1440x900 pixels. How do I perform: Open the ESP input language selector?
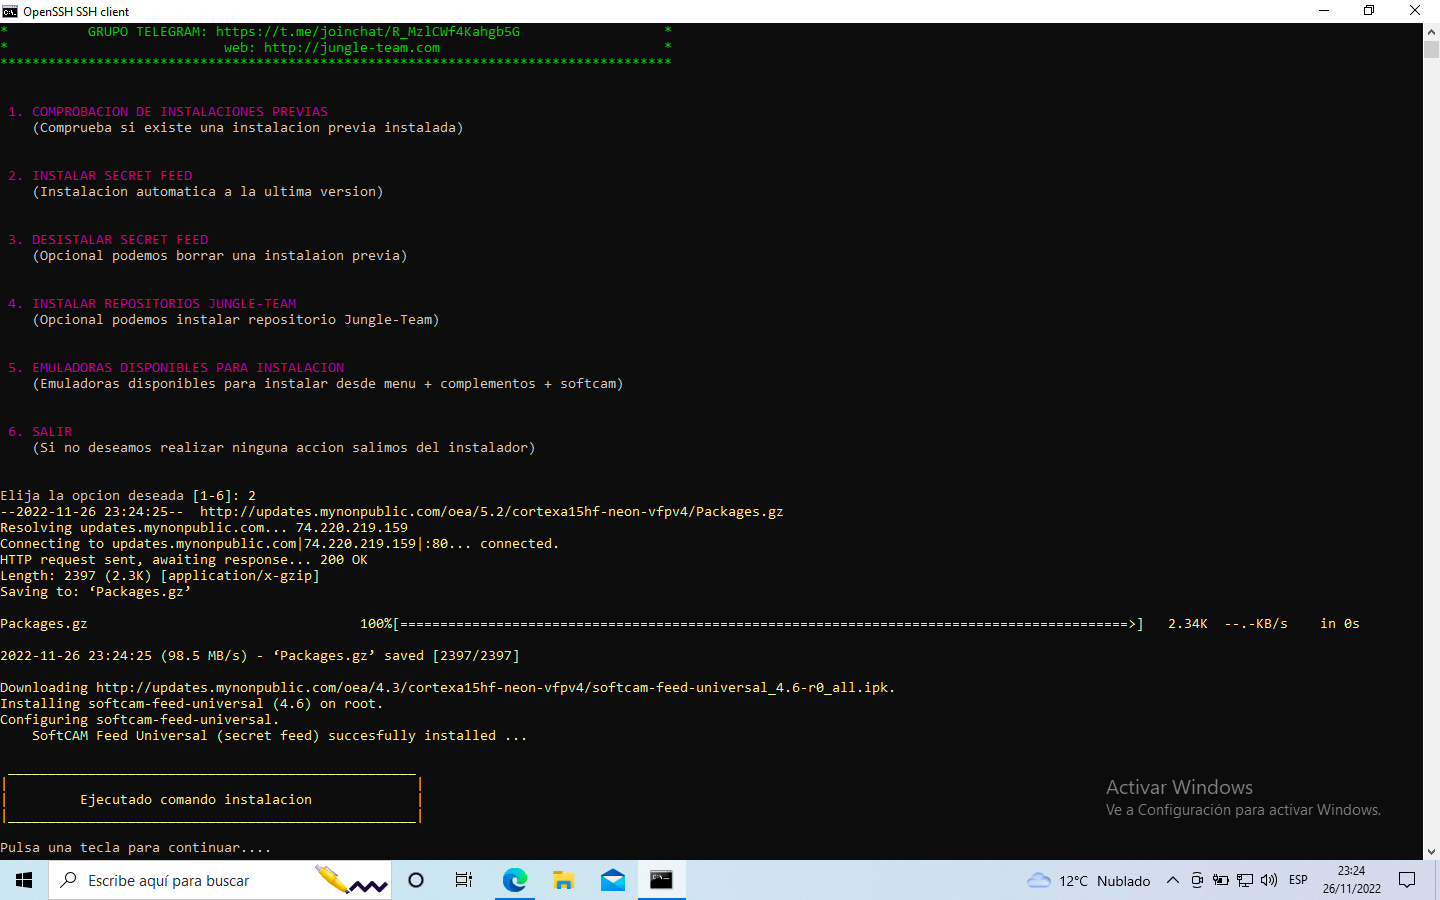[1298, 880]
